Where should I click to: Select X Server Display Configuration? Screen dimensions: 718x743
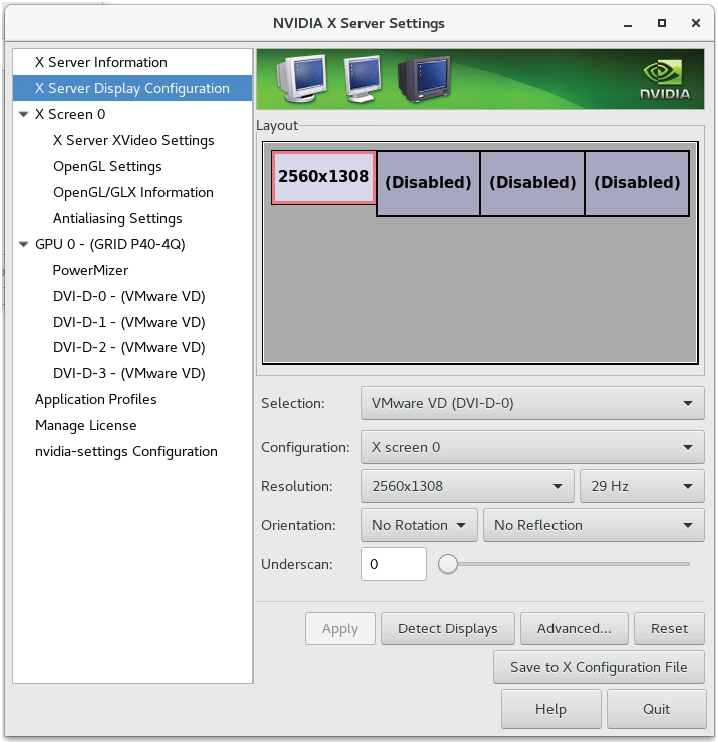click(x=132, y=88)
